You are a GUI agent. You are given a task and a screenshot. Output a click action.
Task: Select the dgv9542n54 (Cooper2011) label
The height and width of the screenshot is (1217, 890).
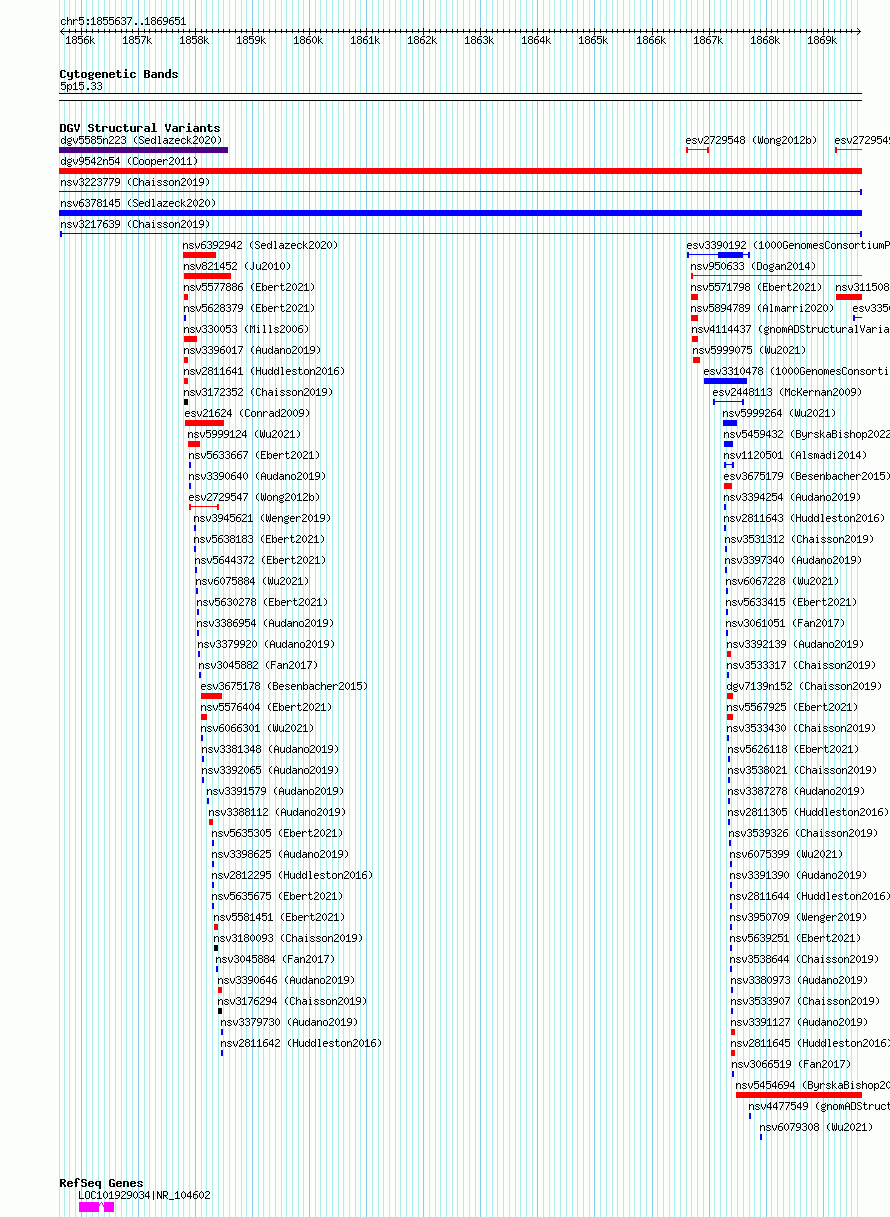[x=129, y=161]
